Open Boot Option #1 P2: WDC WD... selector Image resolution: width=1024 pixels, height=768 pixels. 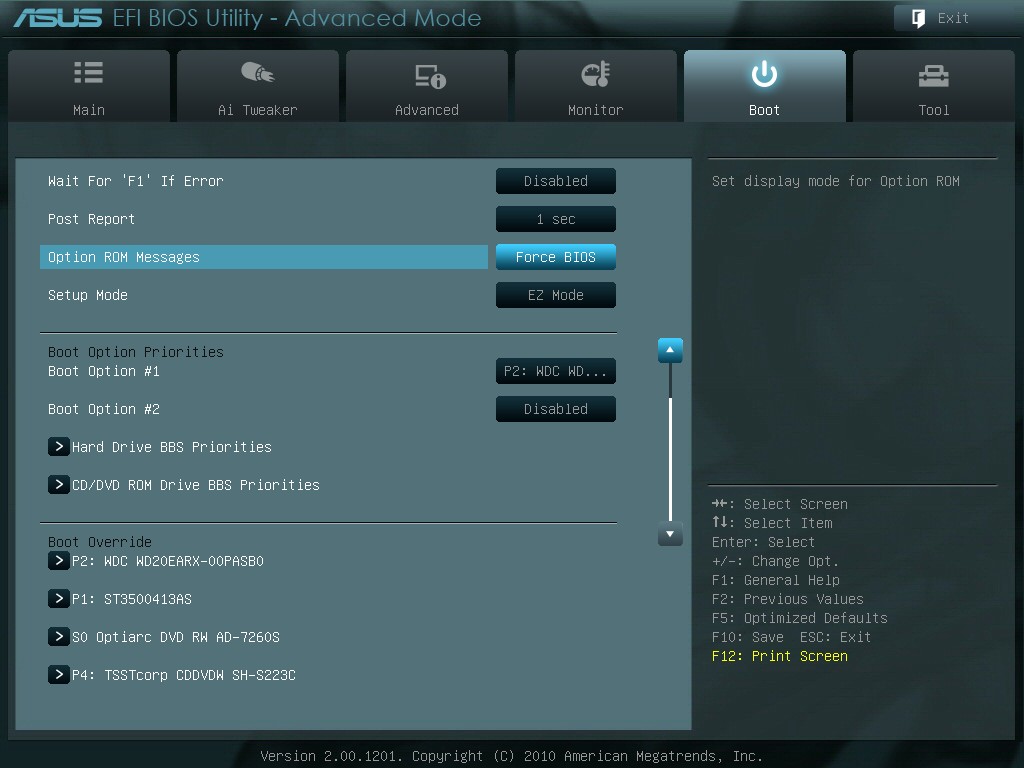[556, 371]
